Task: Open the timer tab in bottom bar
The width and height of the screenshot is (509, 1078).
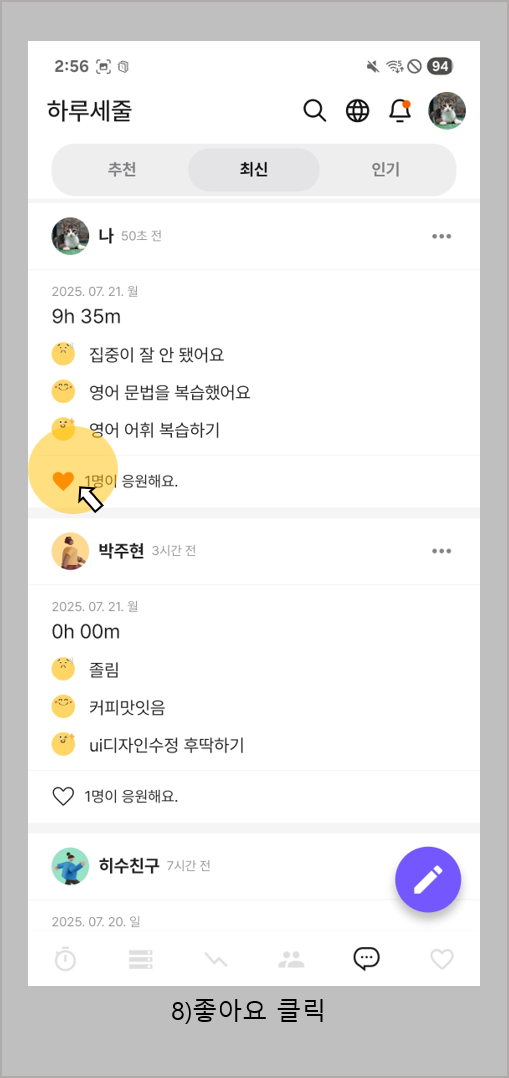Action: pos(65,958)
